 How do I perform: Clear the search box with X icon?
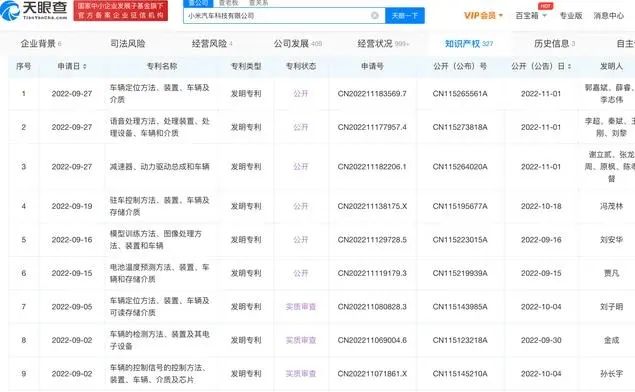(375, 15)
